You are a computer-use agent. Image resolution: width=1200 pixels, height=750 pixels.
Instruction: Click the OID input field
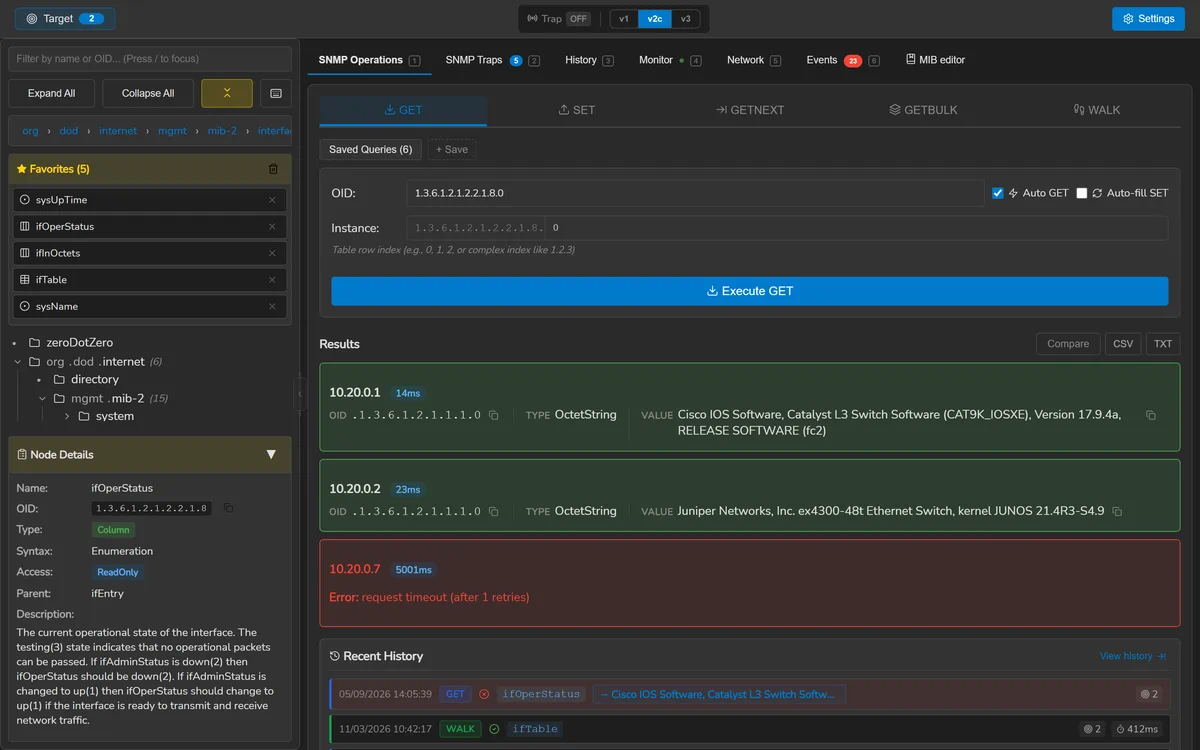tap(695, 193)
